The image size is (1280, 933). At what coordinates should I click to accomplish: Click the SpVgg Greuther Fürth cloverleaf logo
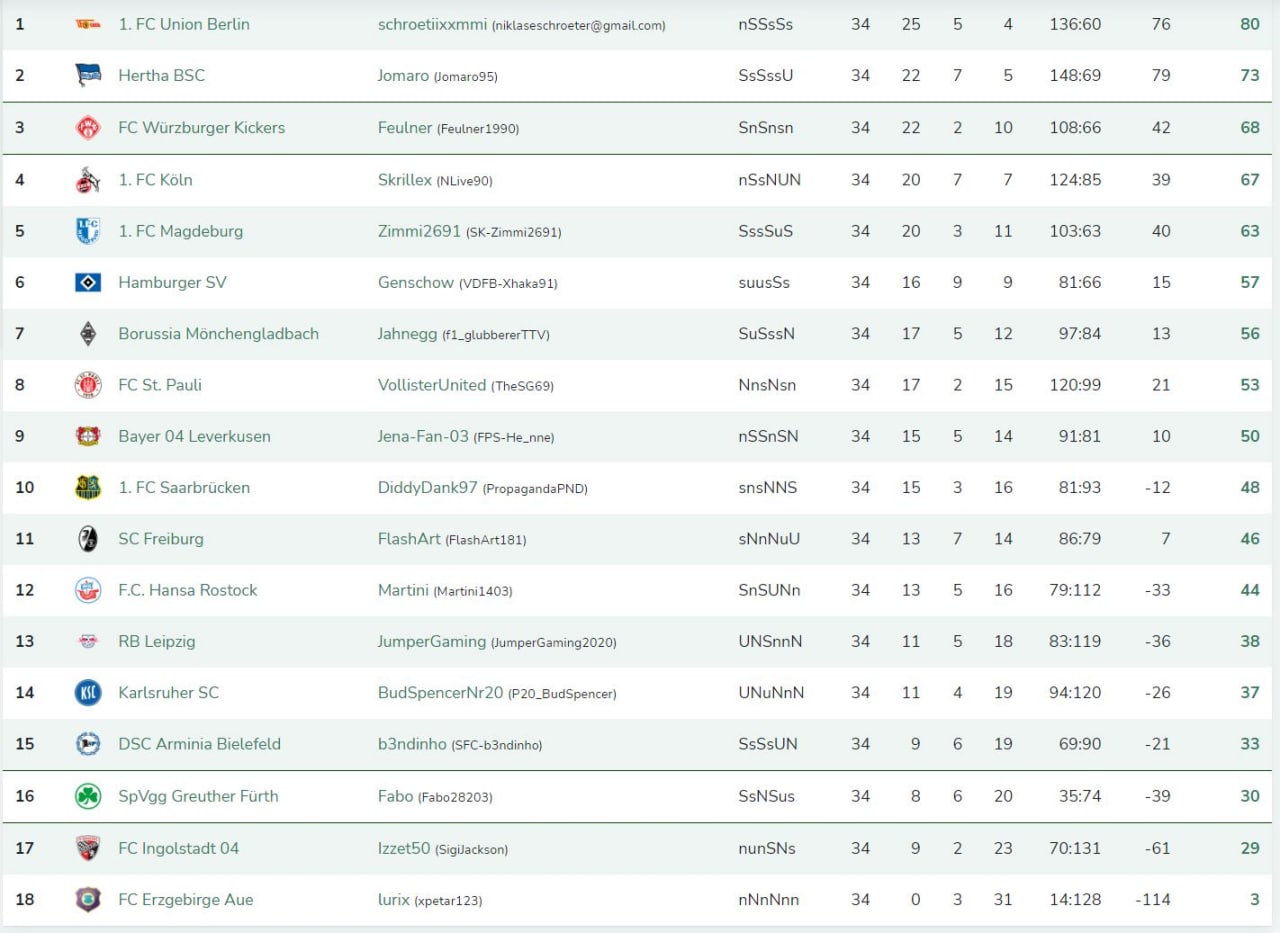click(x=88, y=797)
